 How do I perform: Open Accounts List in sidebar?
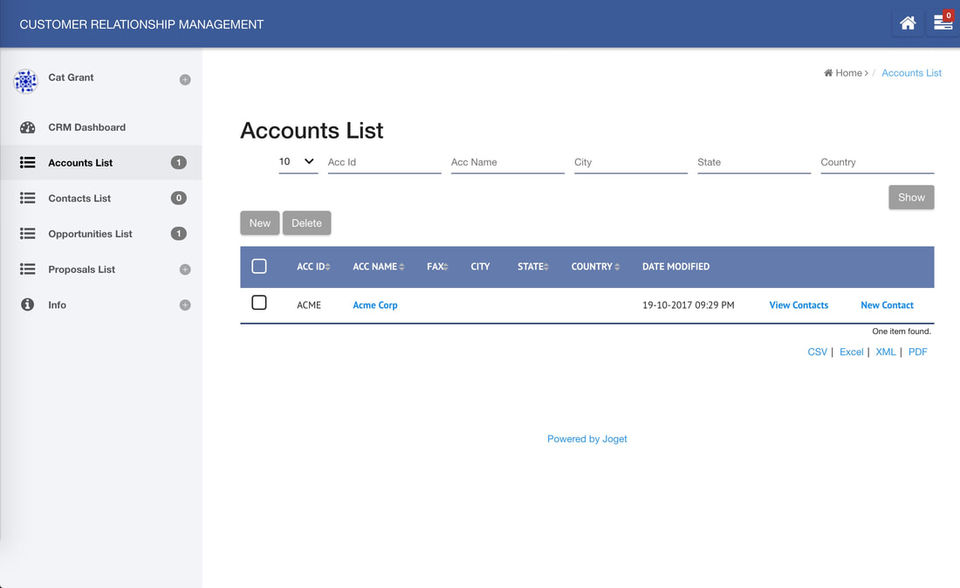[101, 162]
